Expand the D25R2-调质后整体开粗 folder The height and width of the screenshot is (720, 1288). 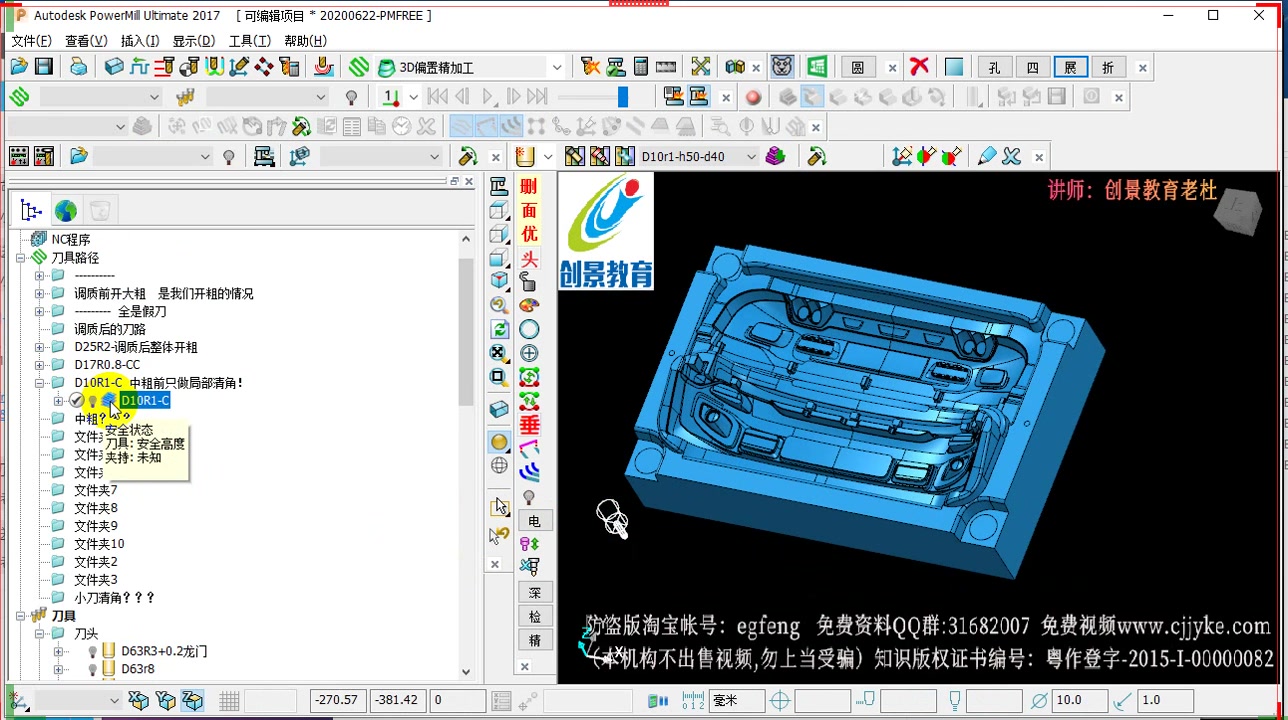point(39,347)
